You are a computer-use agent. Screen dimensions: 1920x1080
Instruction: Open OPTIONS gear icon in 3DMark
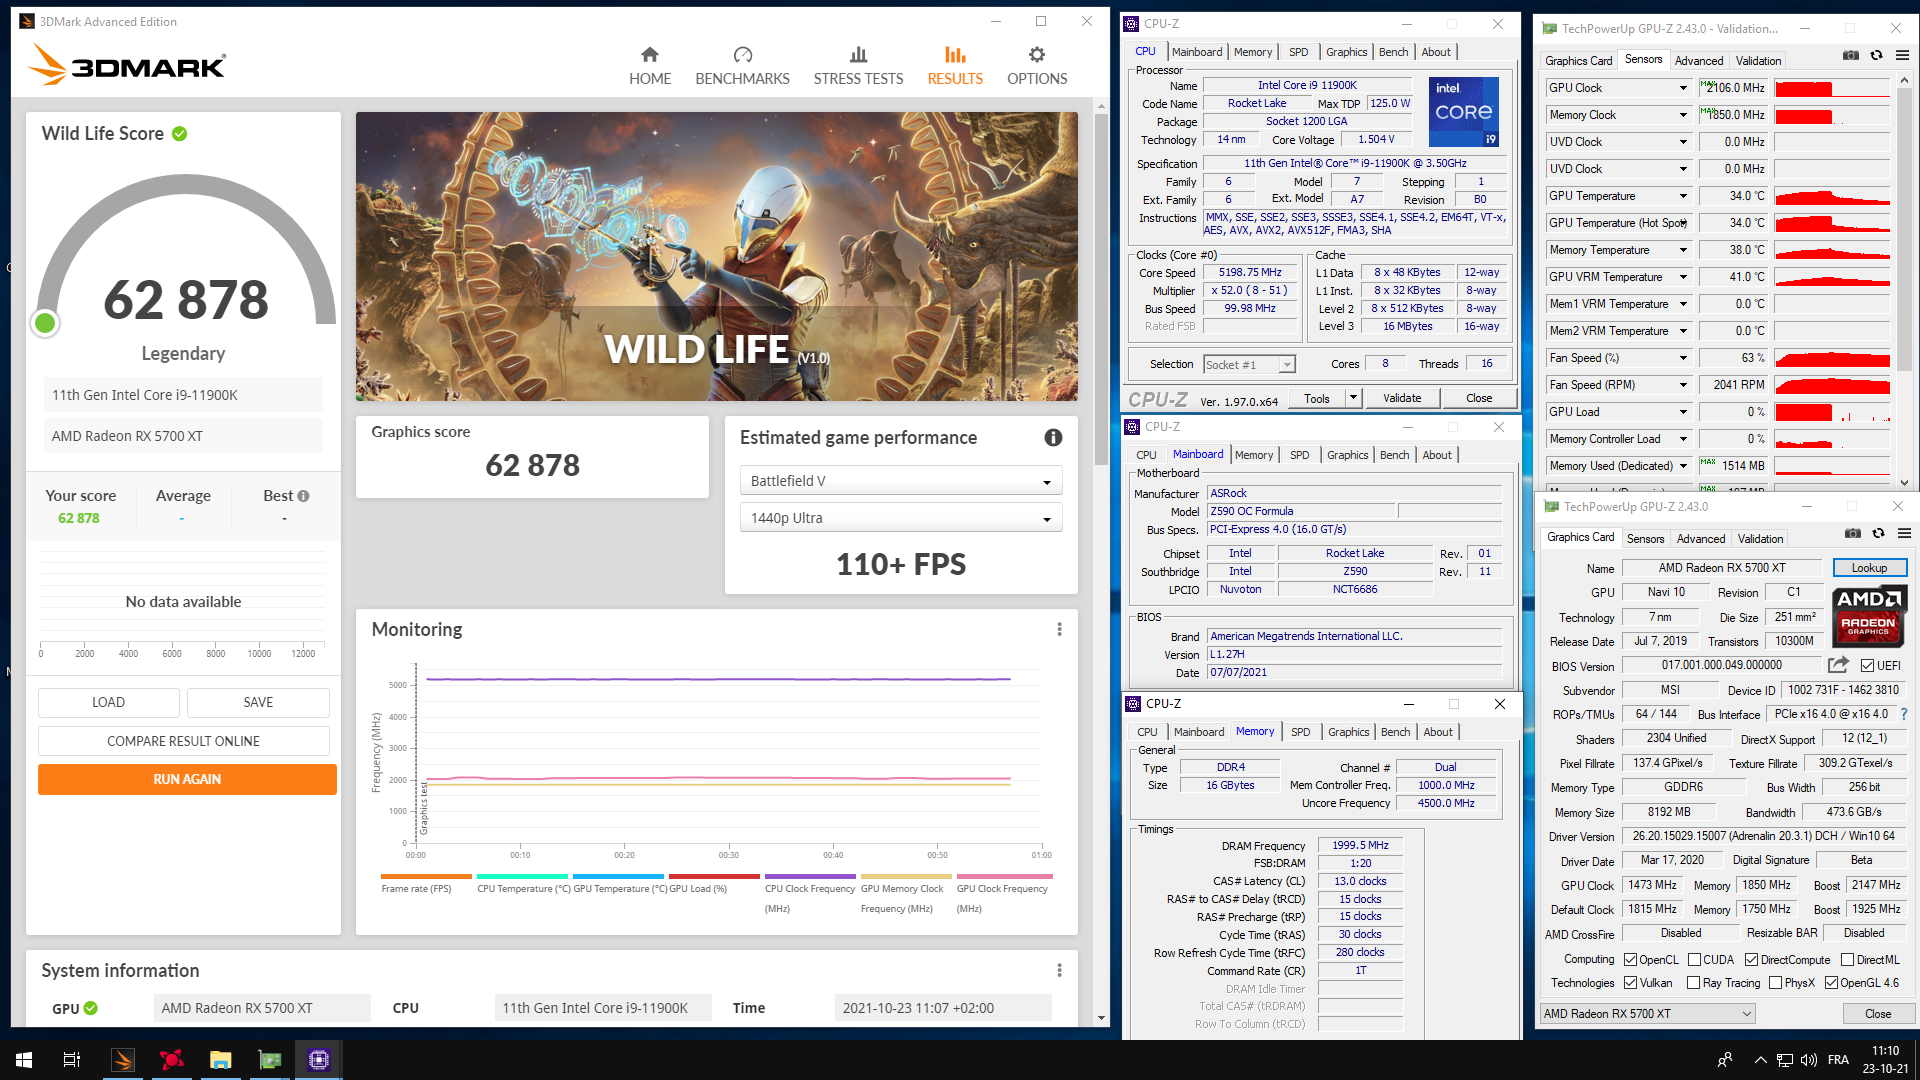point(1037,55)
